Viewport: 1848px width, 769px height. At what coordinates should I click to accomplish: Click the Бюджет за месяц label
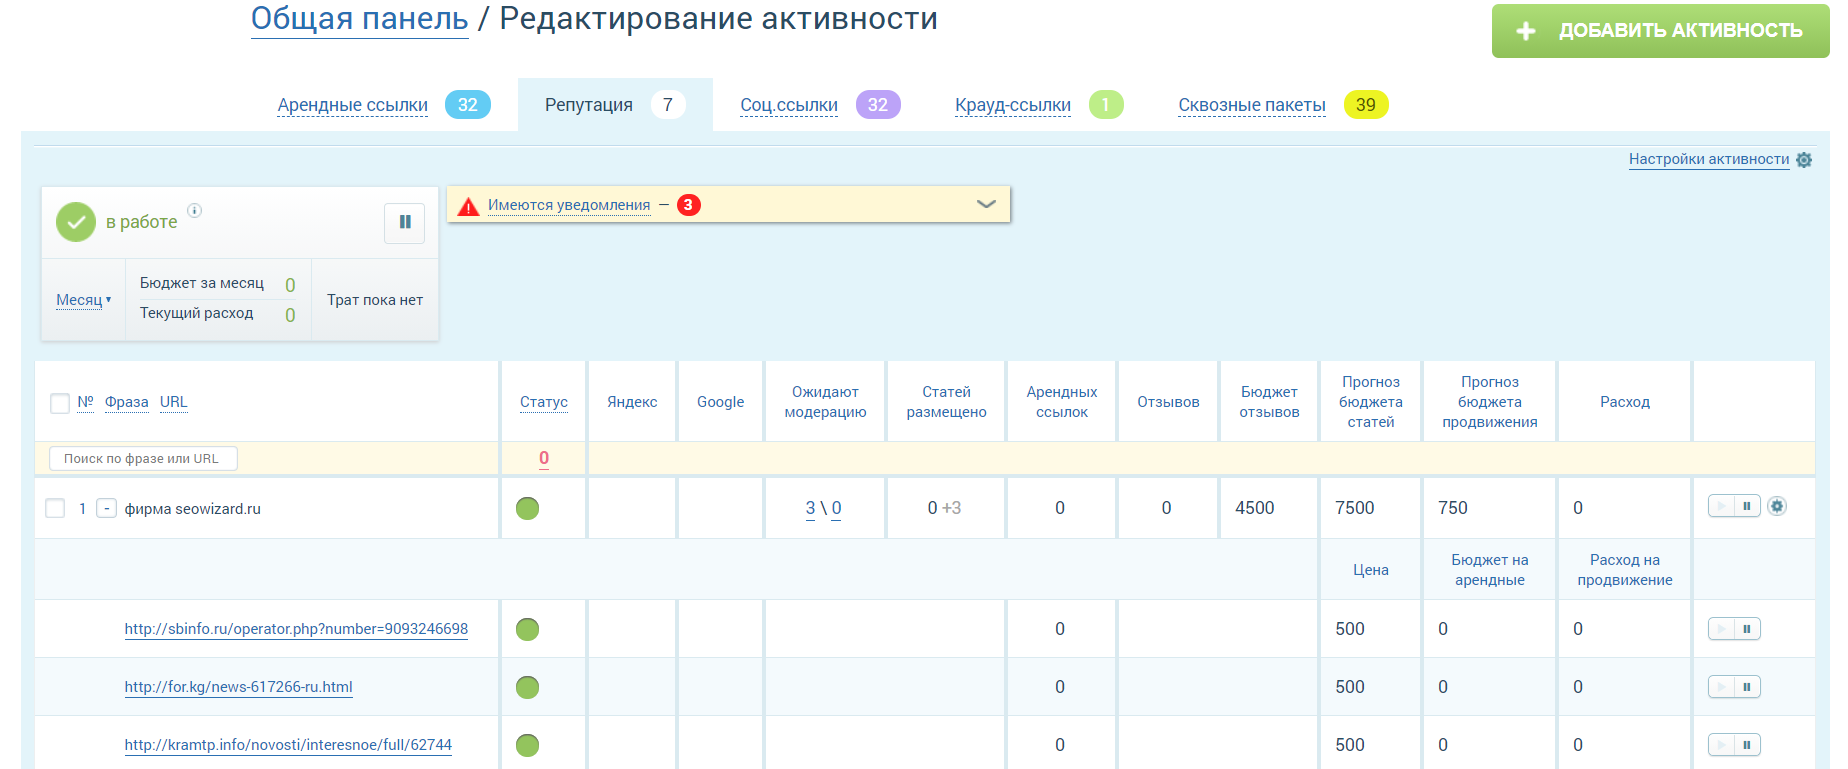(x=202, y=283)
